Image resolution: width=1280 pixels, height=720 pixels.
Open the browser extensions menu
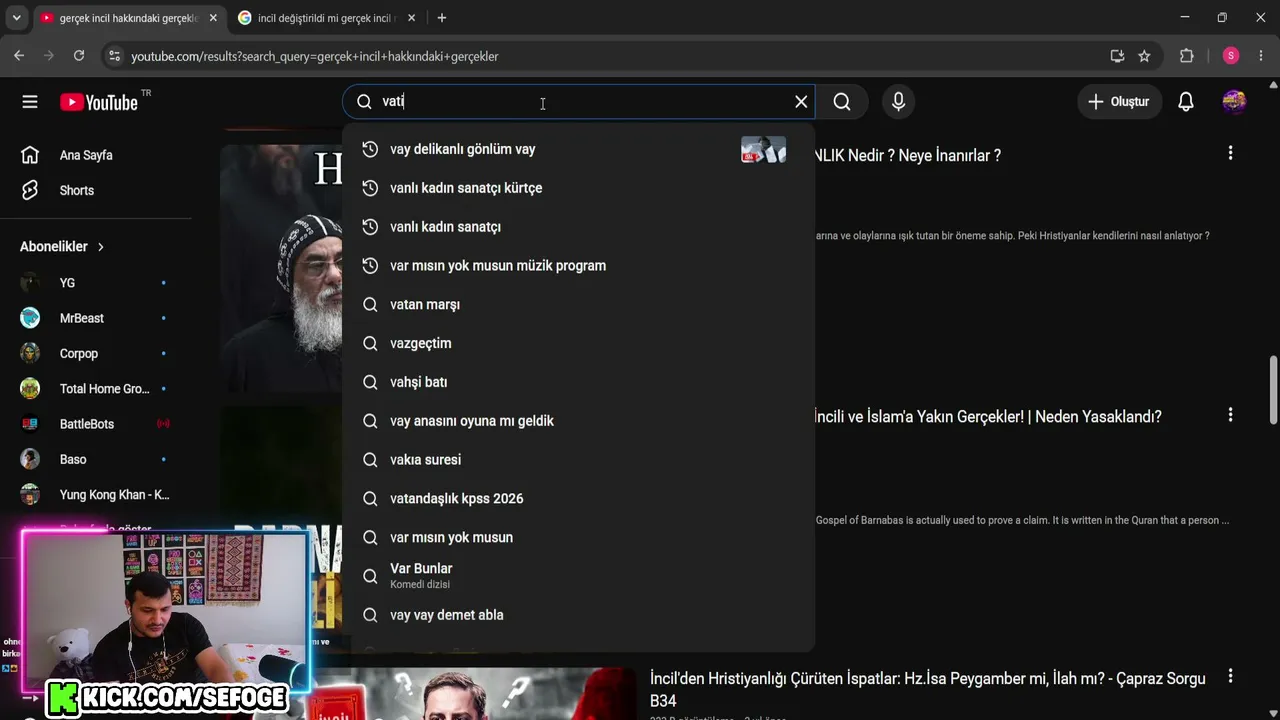1187,56
